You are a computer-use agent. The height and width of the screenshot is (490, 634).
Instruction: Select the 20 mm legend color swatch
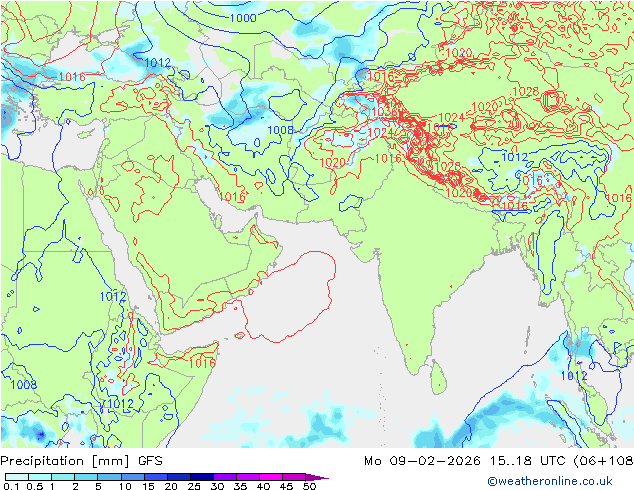point(178,477)
